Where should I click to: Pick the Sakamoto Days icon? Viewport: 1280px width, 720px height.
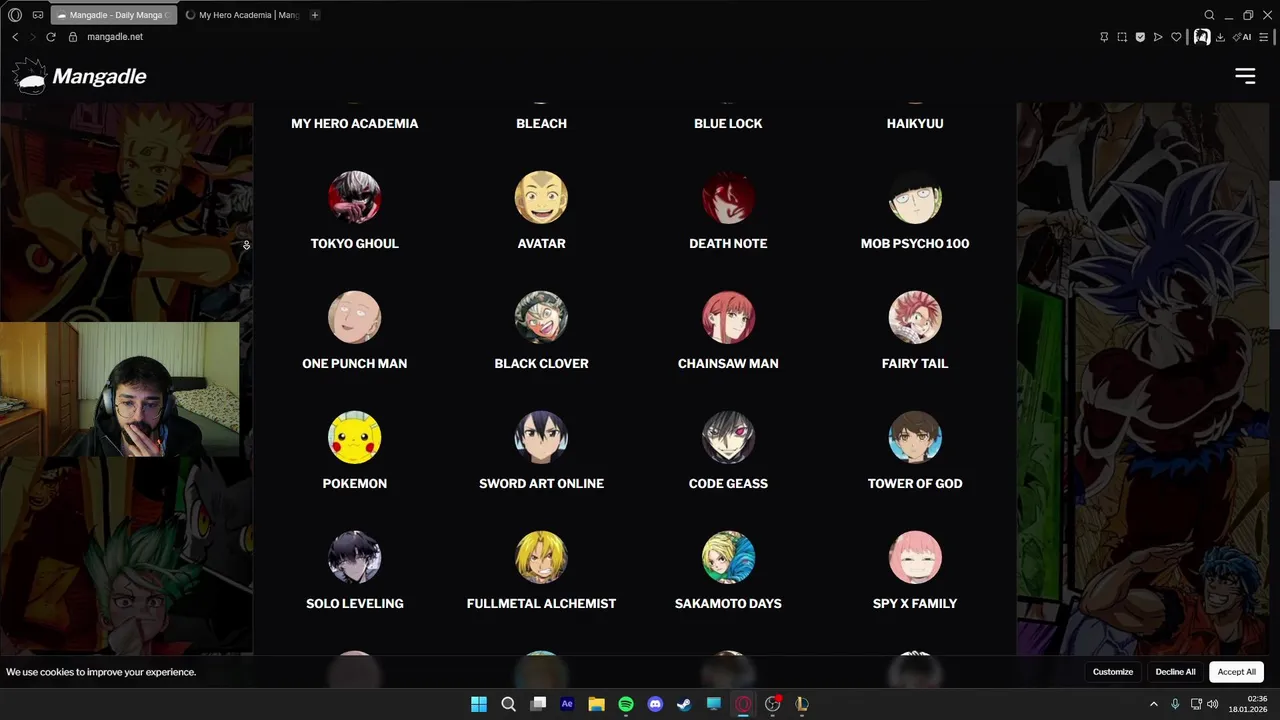point(728,557)
